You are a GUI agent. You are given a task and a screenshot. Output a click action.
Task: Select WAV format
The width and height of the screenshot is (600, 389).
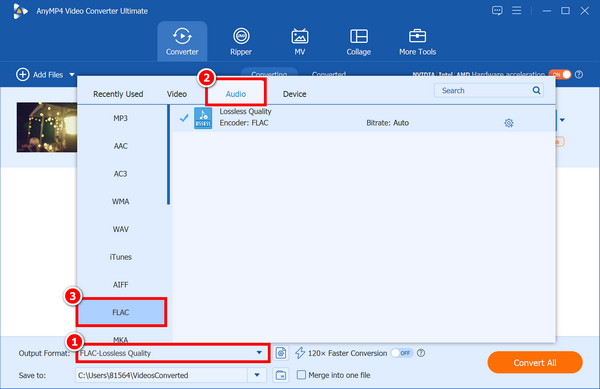121,229
